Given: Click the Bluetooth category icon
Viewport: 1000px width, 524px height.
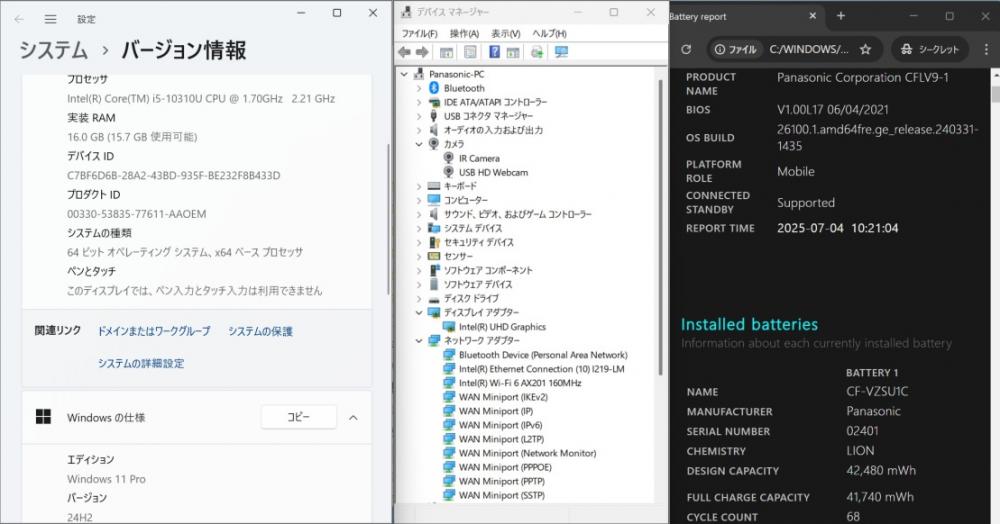Looking at the screenshot, I should [x=434, y=88].
